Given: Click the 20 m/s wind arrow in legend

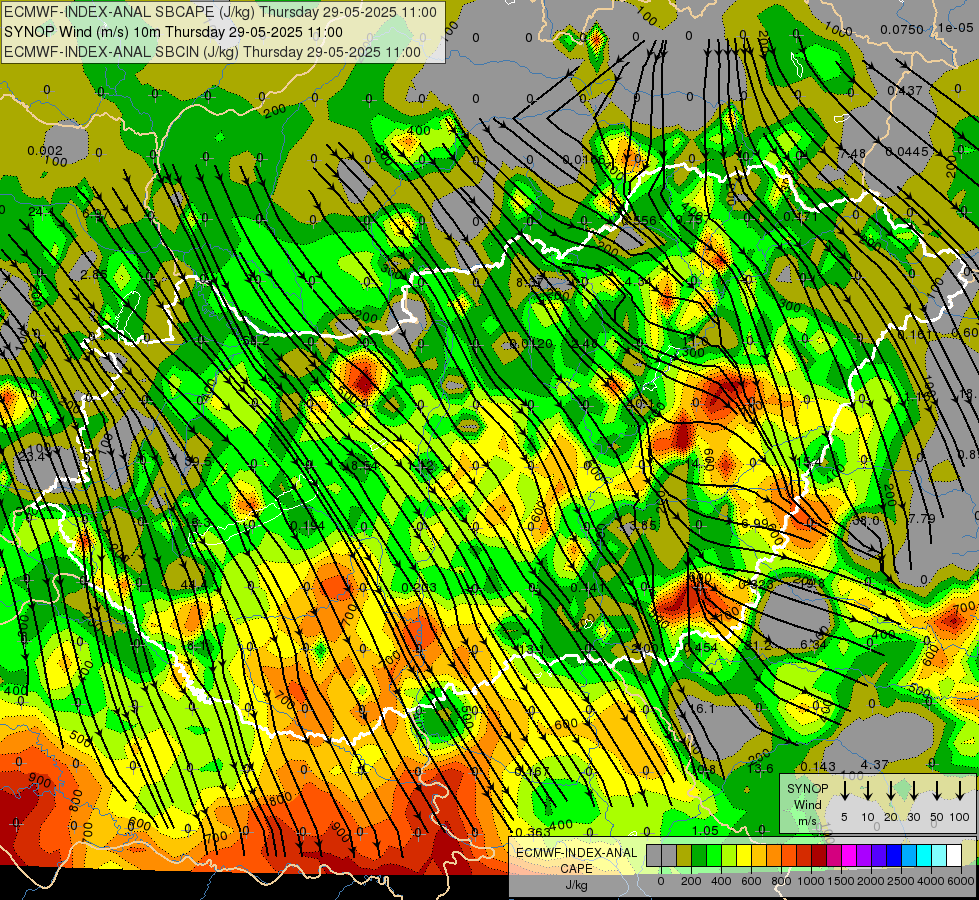Looking at the screenshot, I should point(891,791).
